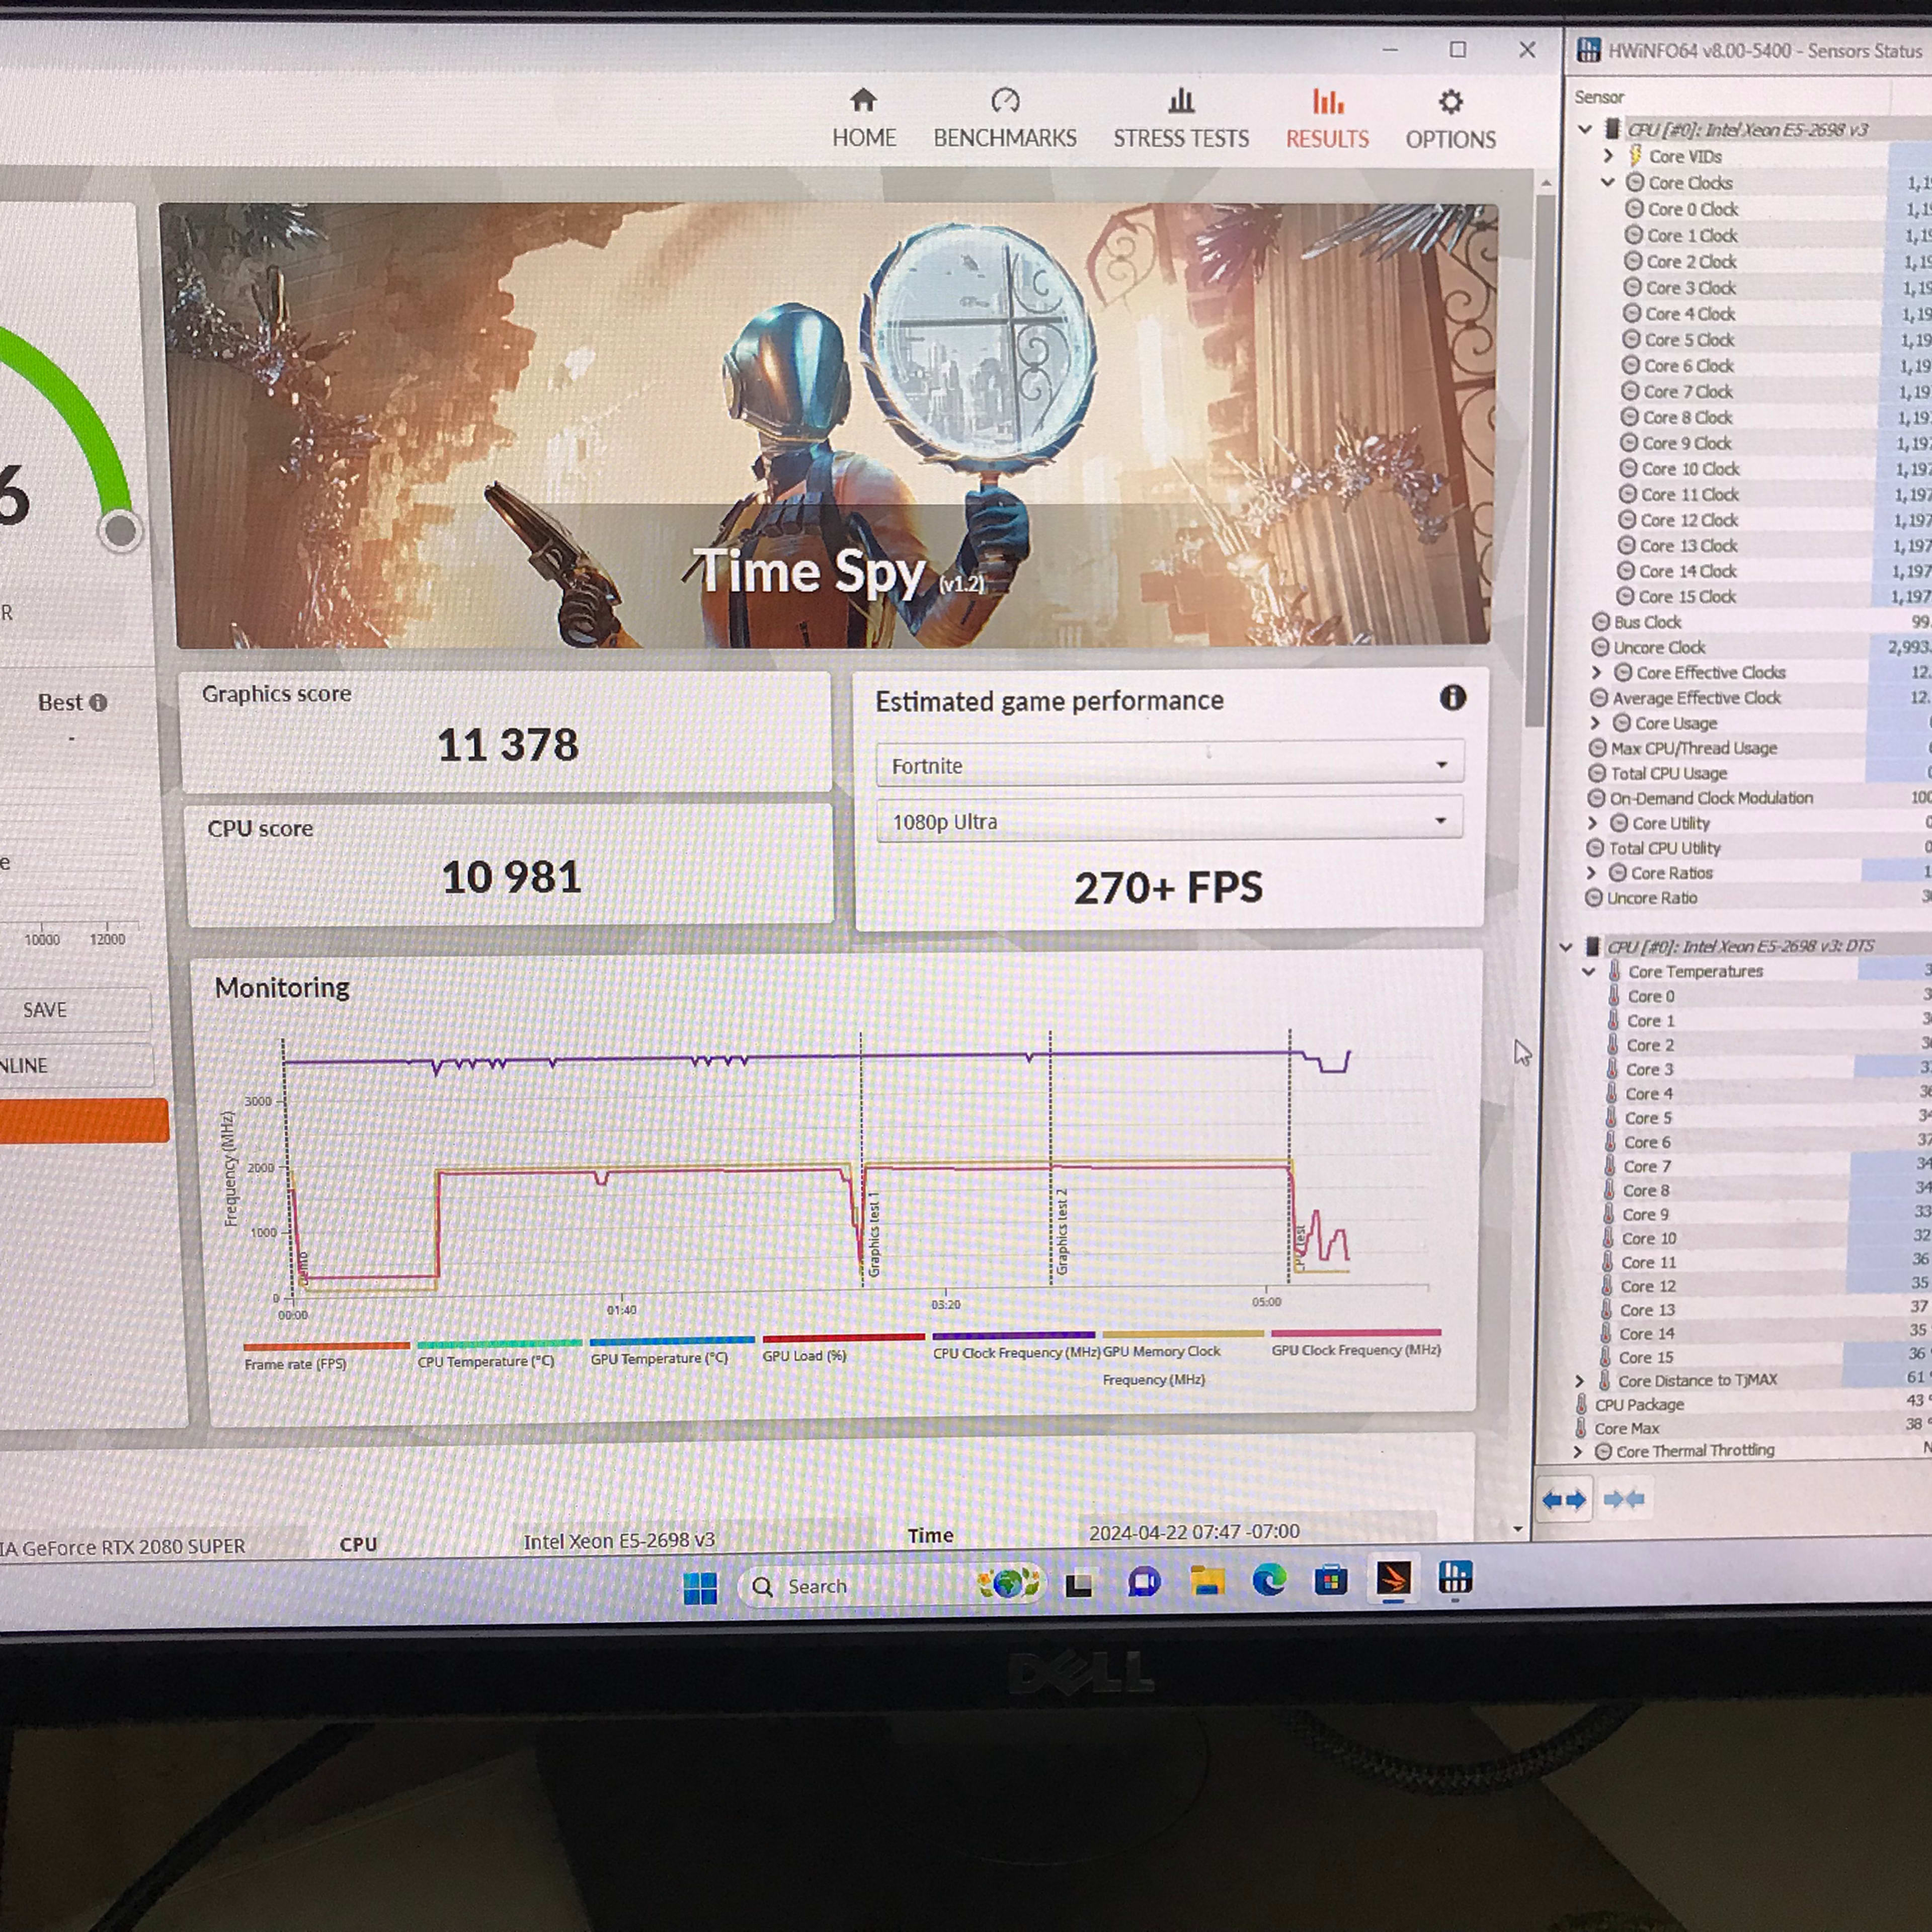This screenshot has height=1932, width=1932.
Task: Collapse the CPU [#0] Intel Xeon E5-2698 v3 node
Action: (1585, 129)
